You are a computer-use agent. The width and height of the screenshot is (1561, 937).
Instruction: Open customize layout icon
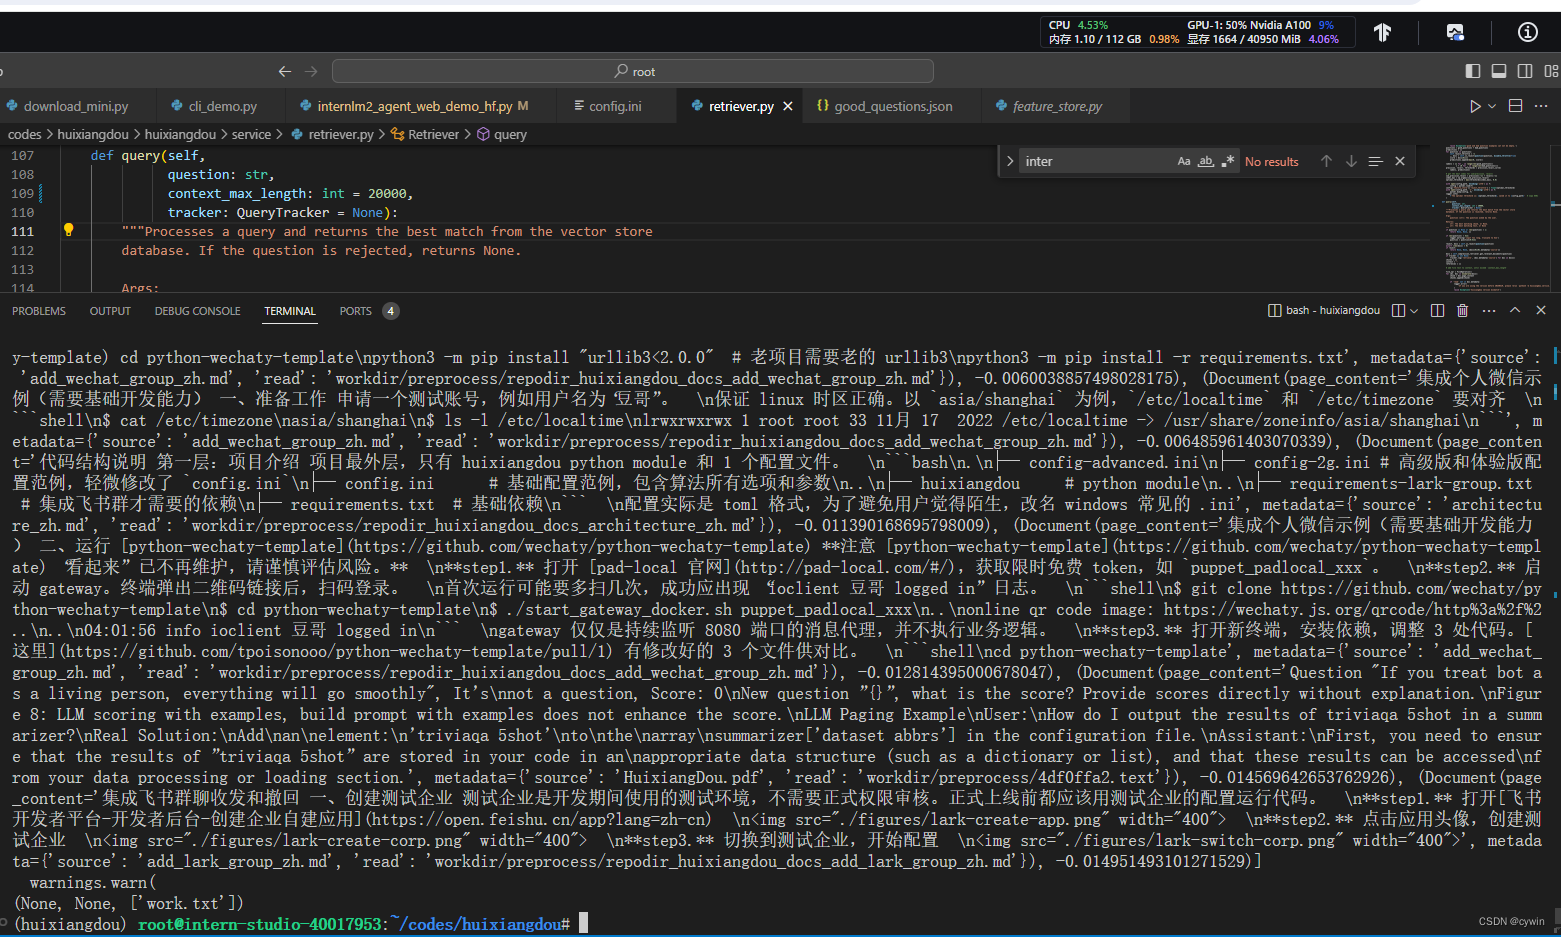click(x=1551, y=71)
